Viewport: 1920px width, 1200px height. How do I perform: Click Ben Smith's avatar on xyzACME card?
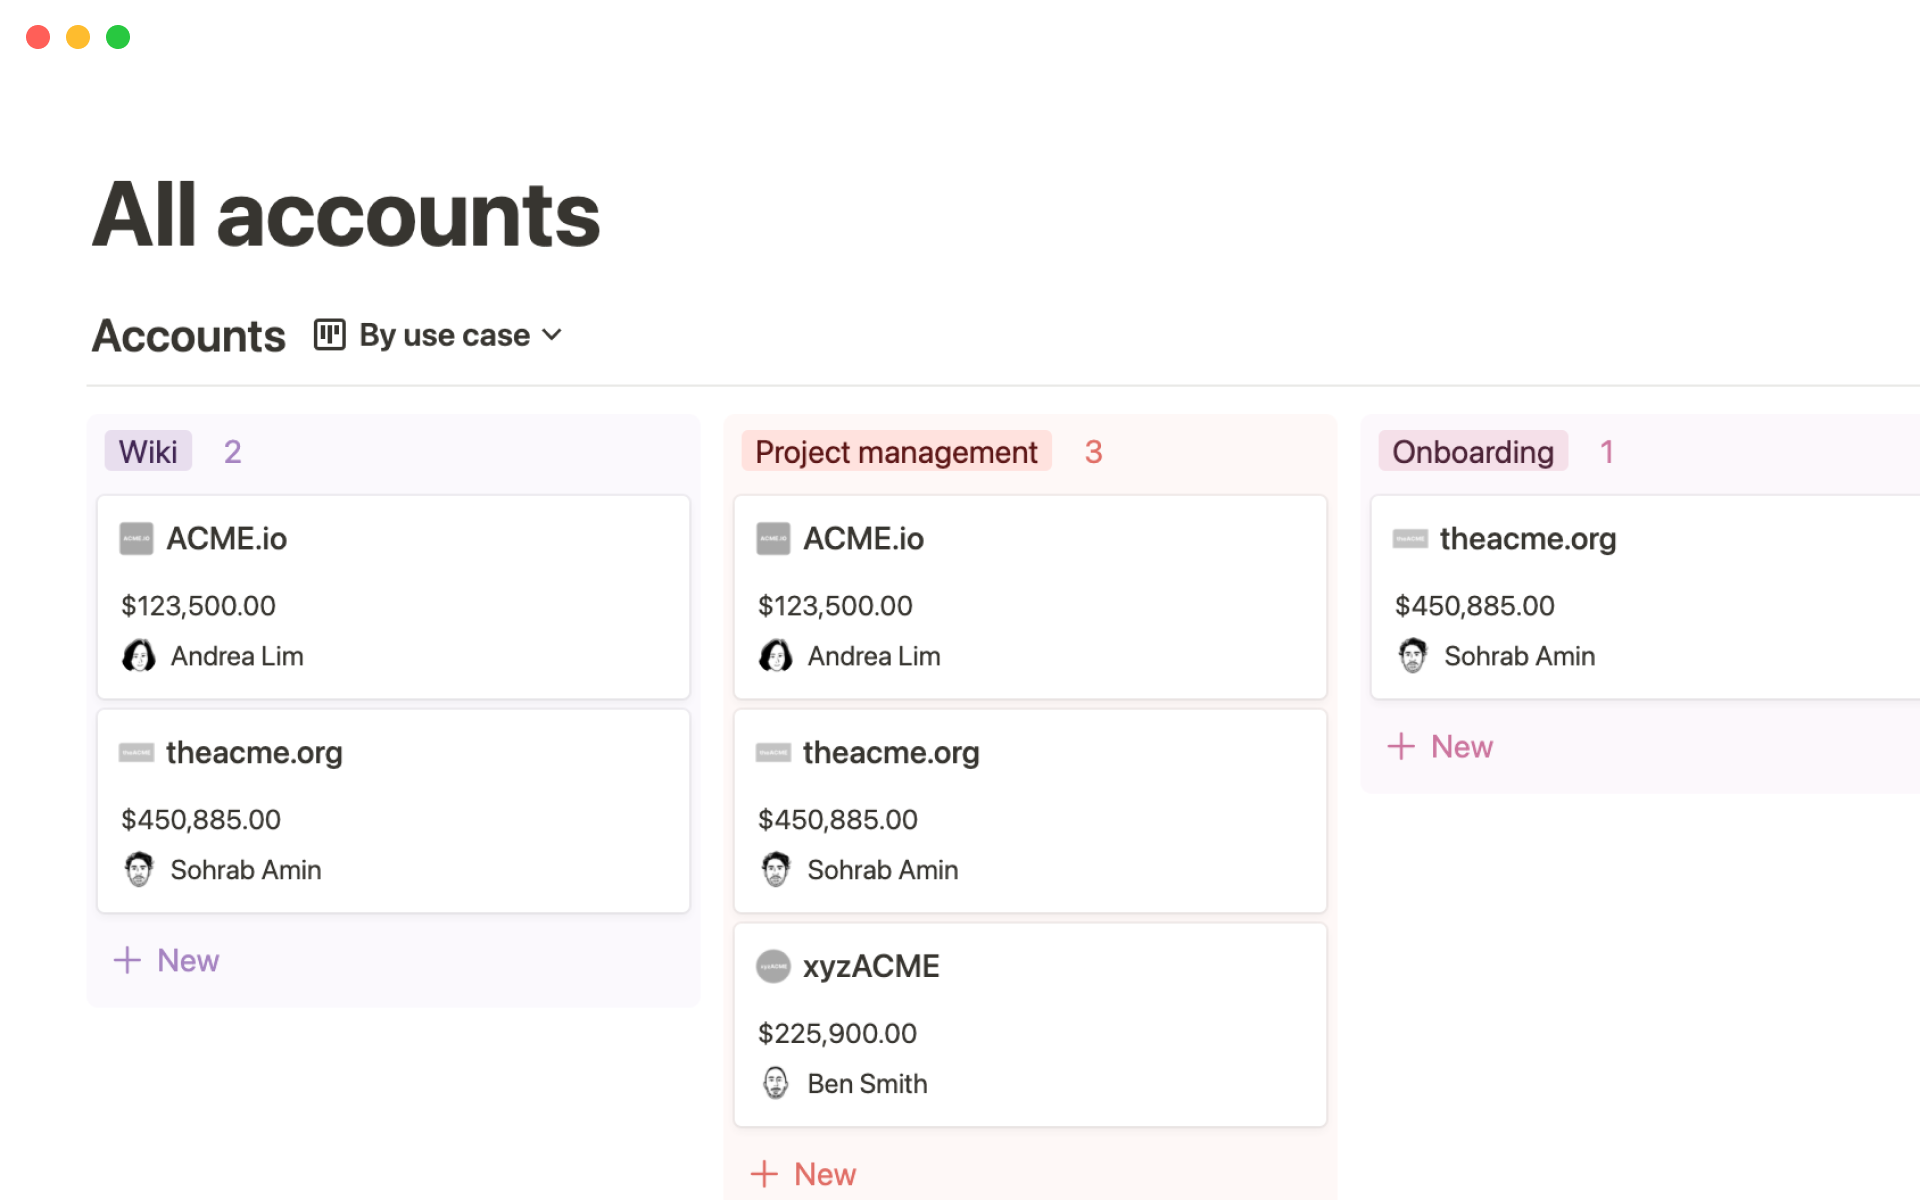(x=776, y=1083)
